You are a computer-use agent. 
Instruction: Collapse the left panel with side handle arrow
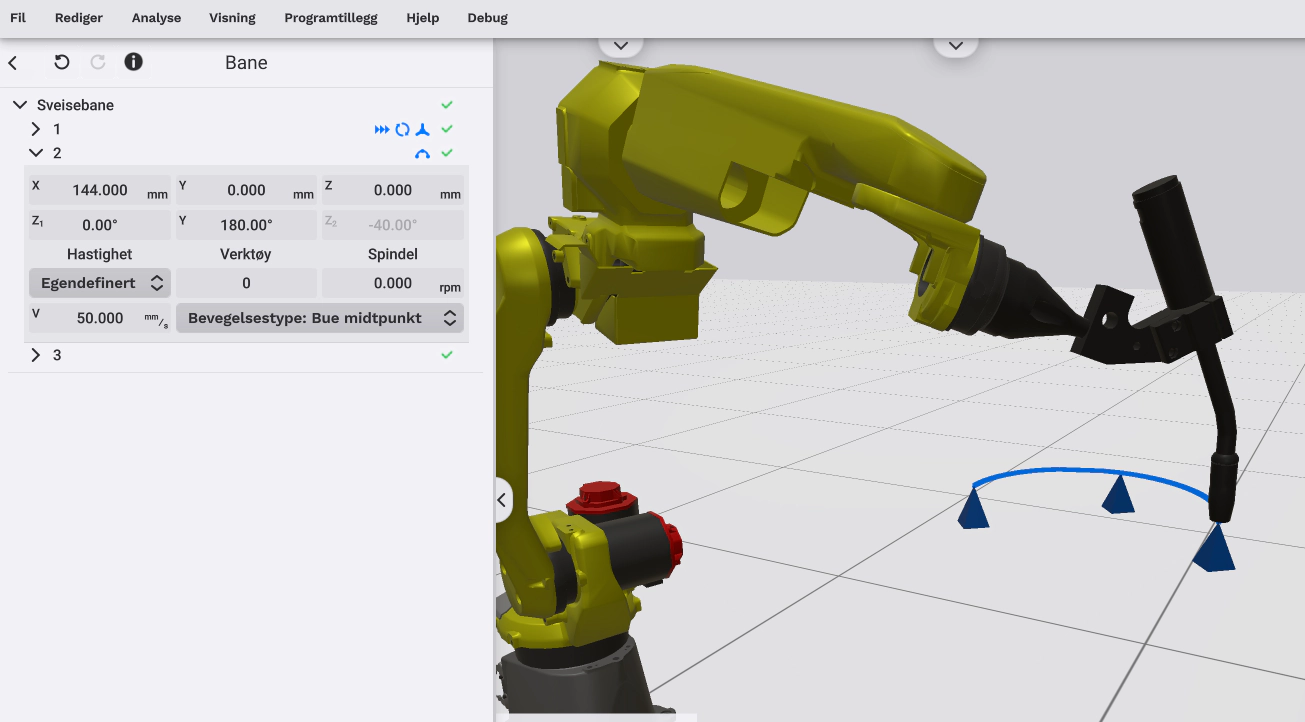click(503, 500)
